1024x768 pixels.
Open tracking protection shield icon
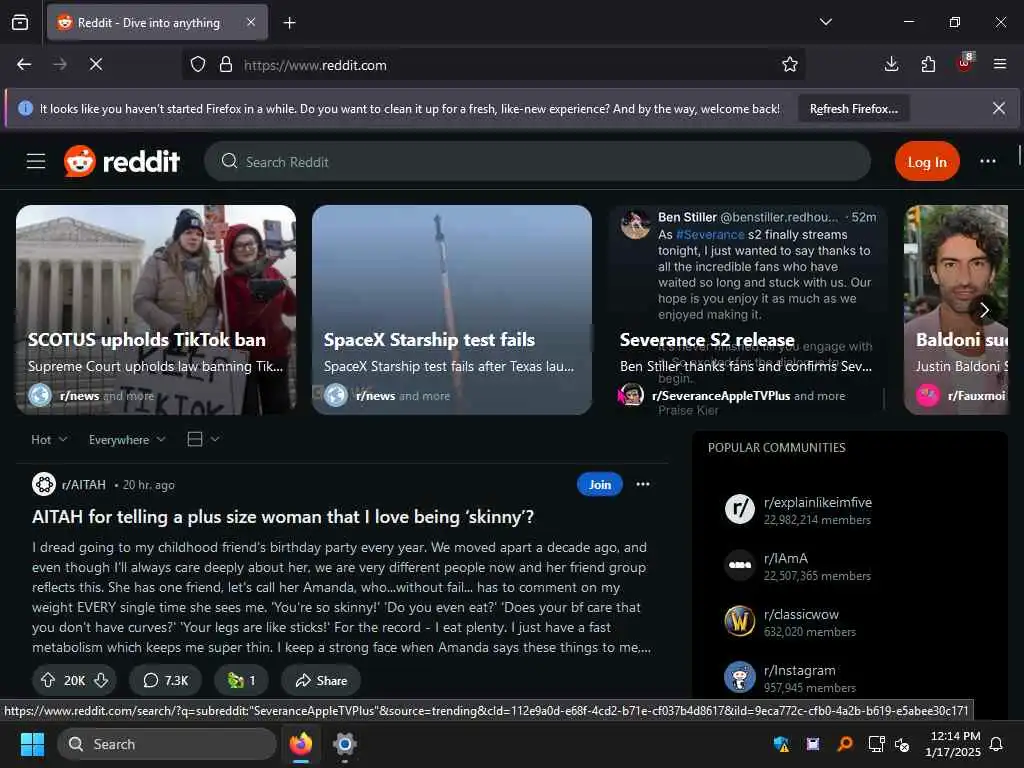pos(198,65)
